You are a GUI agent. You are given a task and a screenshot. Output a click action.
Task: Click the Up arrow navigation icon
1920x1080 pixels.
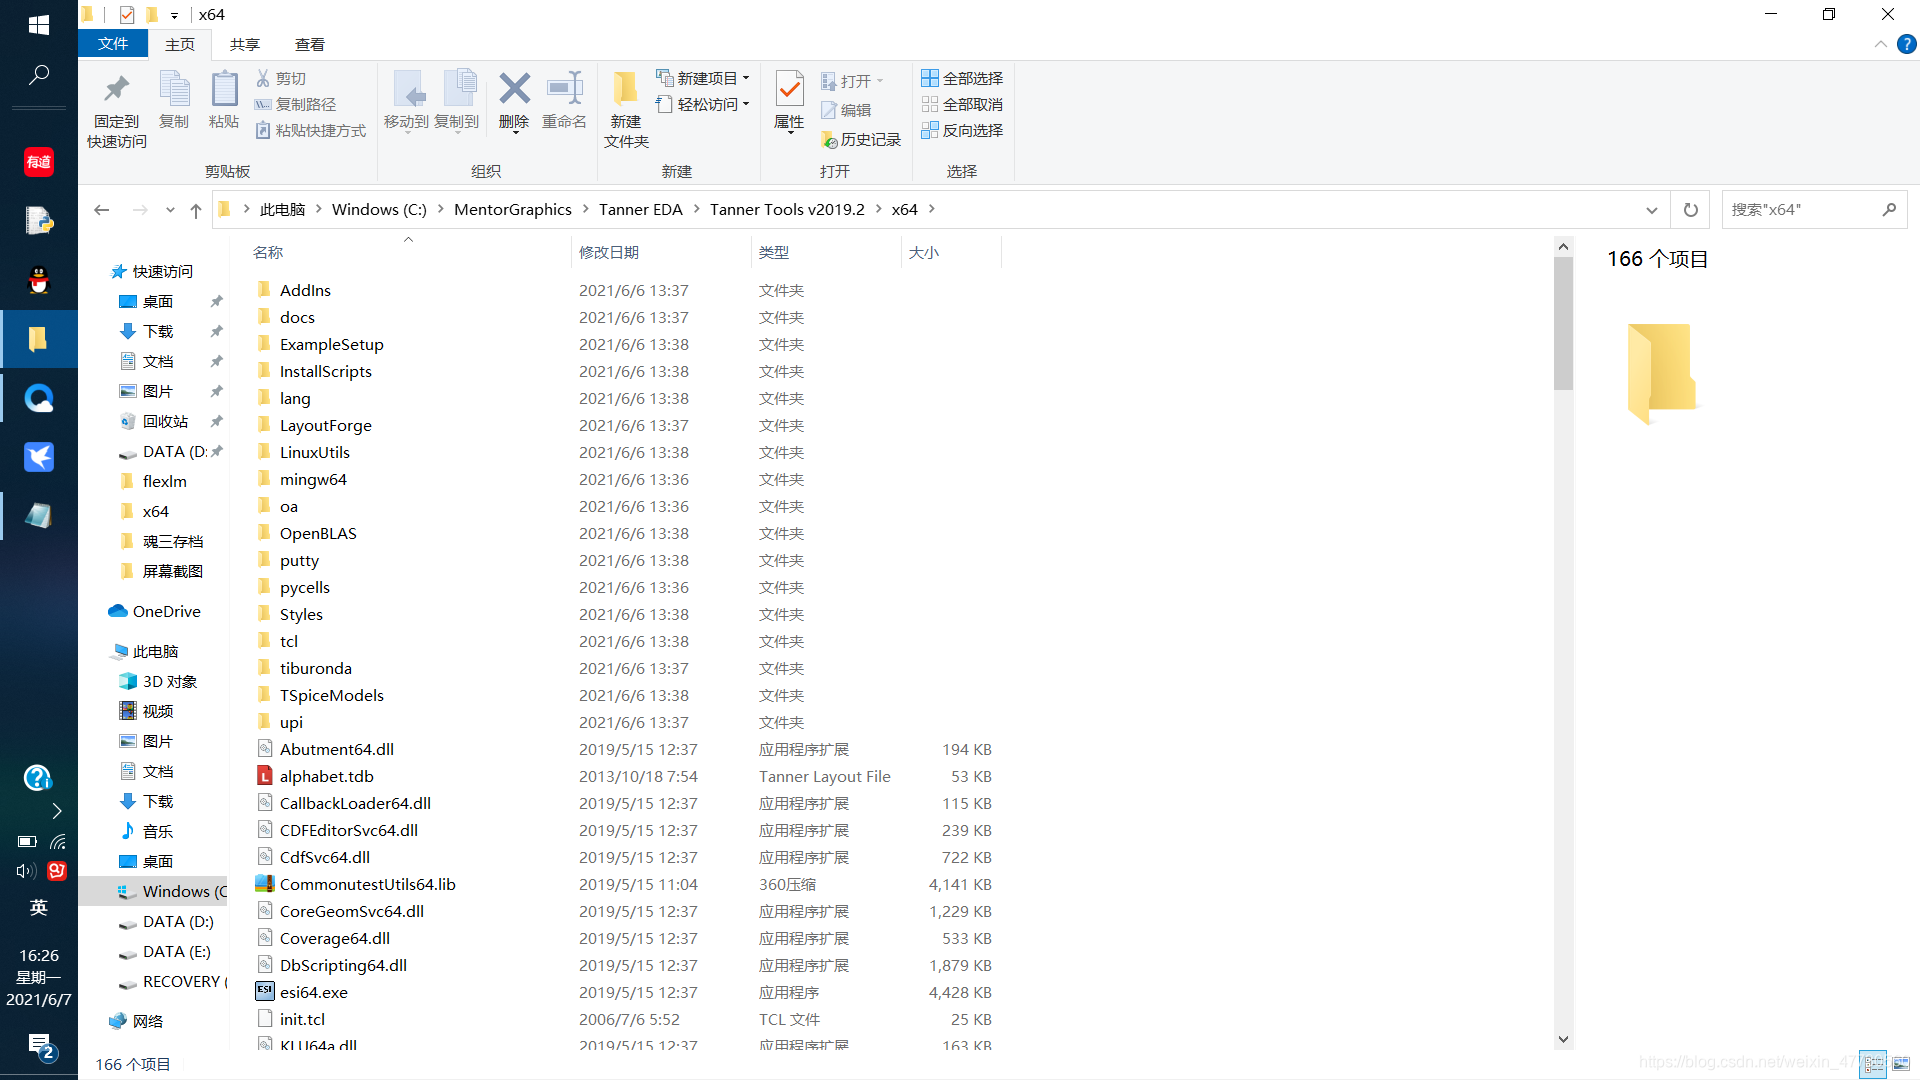tap(196, 210)
